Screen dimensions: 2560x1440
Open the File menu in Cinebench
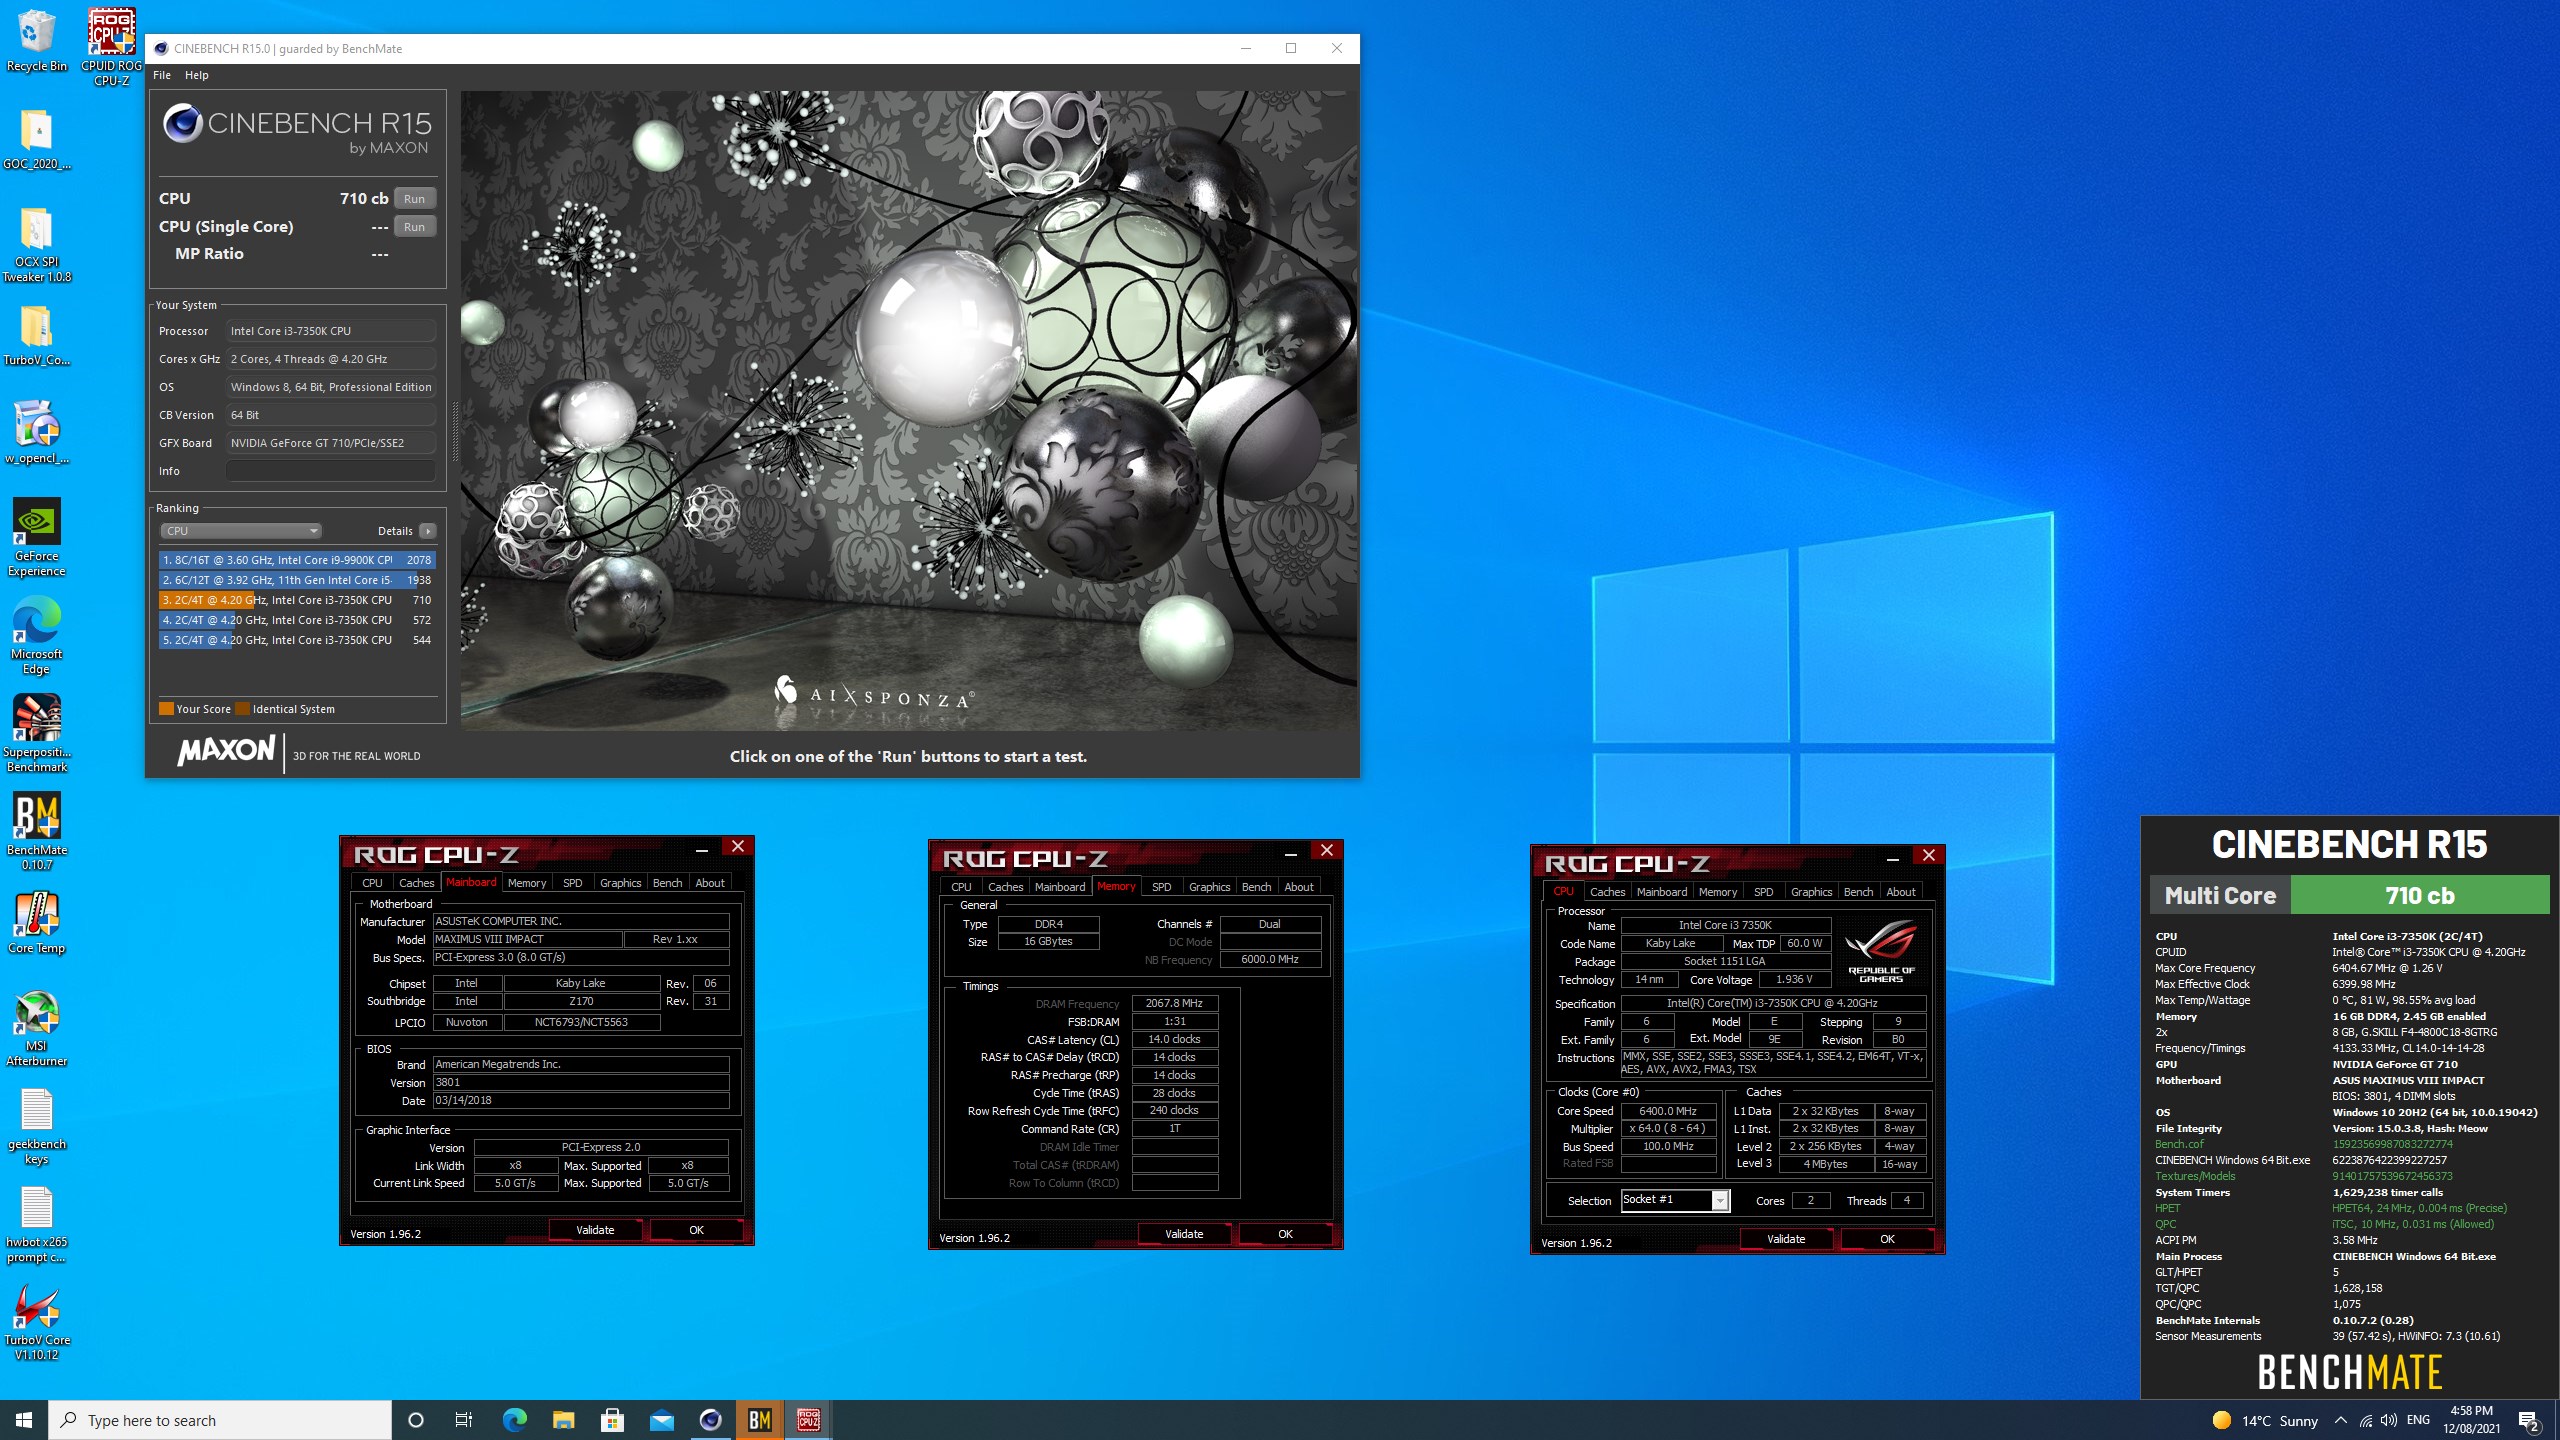[162, 75]
